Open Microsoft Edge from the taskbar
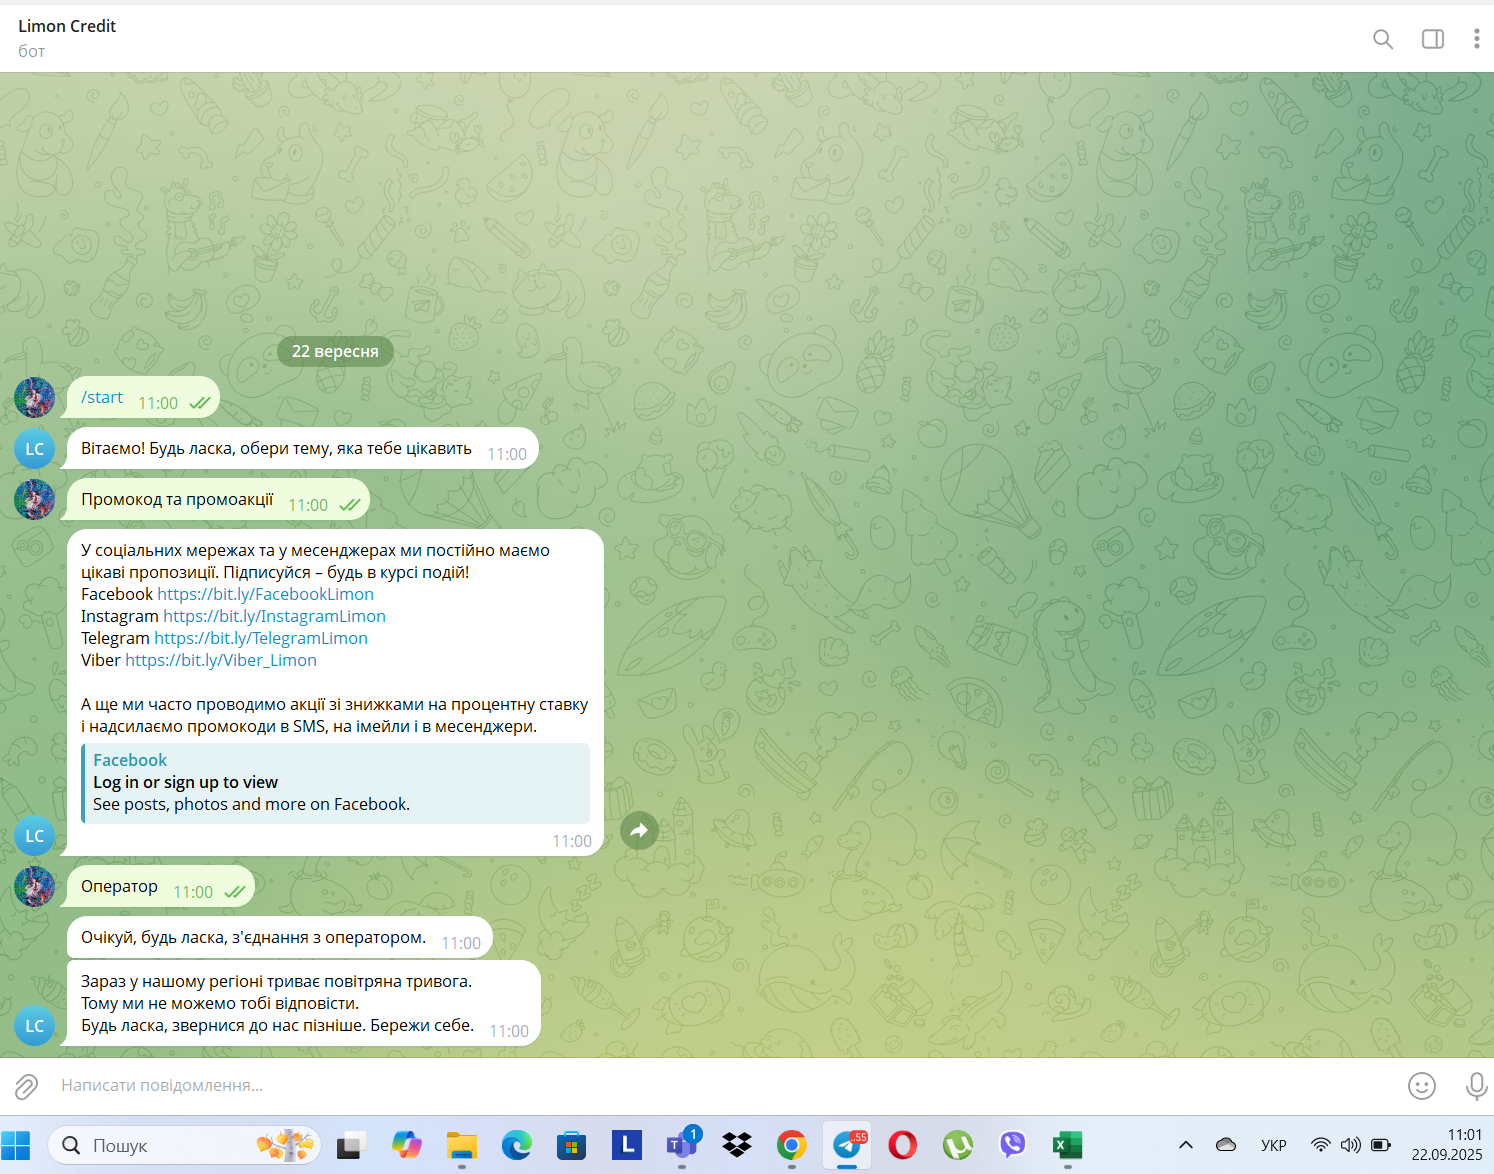This screenshot has height=1174, width=1494. [517, 1146]
